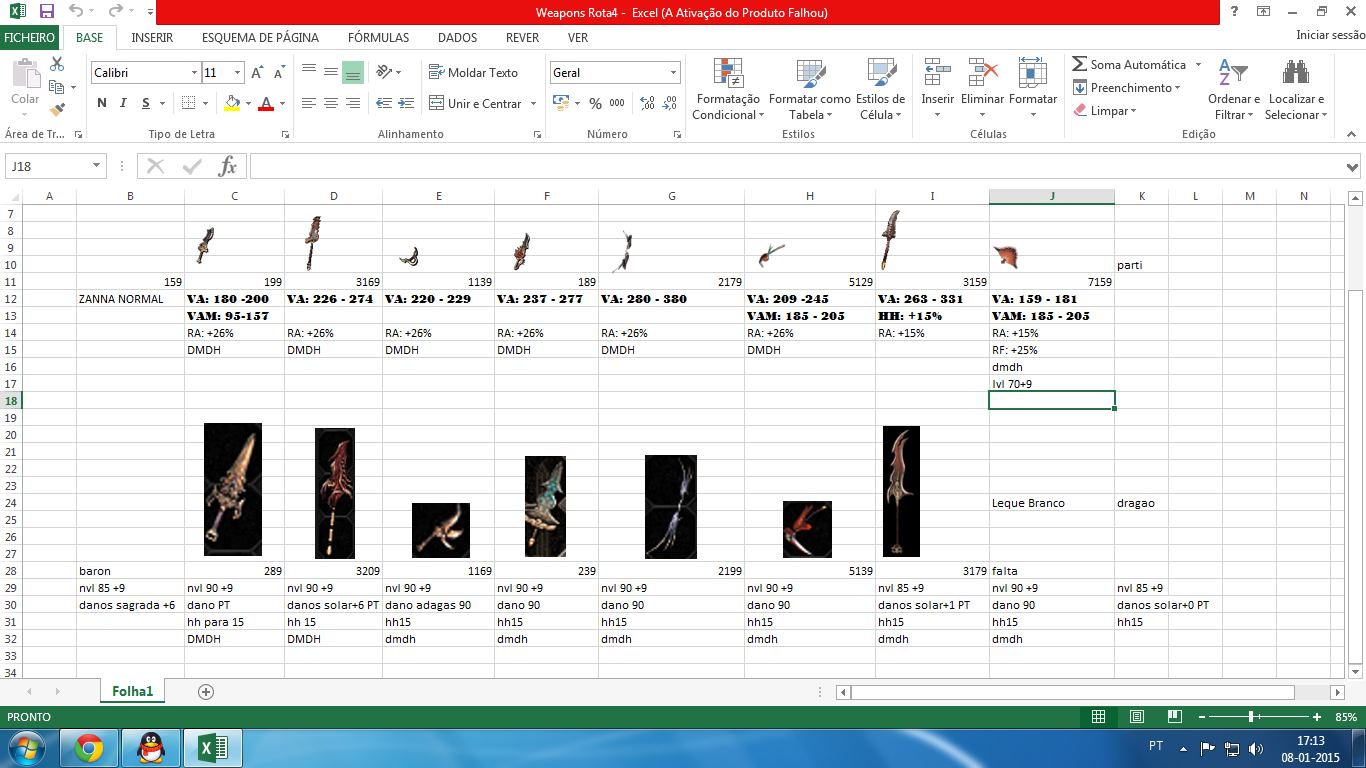Decrease font size with the small A icon
The height and width of the screenshot is (768, 1366).
[279, 73]
